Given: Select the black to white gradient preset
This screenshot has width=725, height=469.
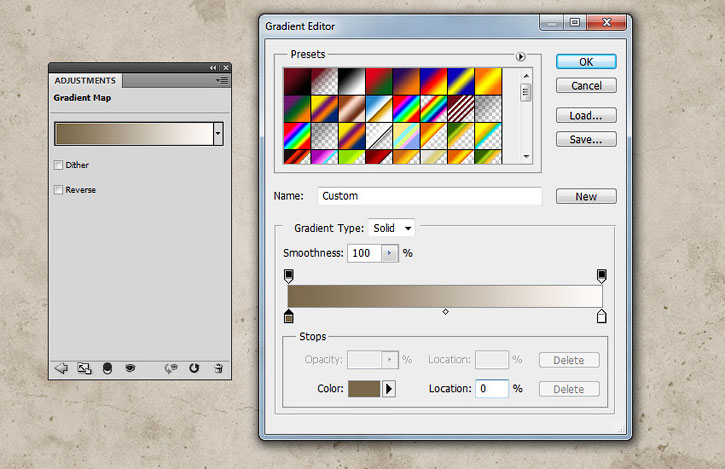Looking at the screenshot, I should 351,81.
